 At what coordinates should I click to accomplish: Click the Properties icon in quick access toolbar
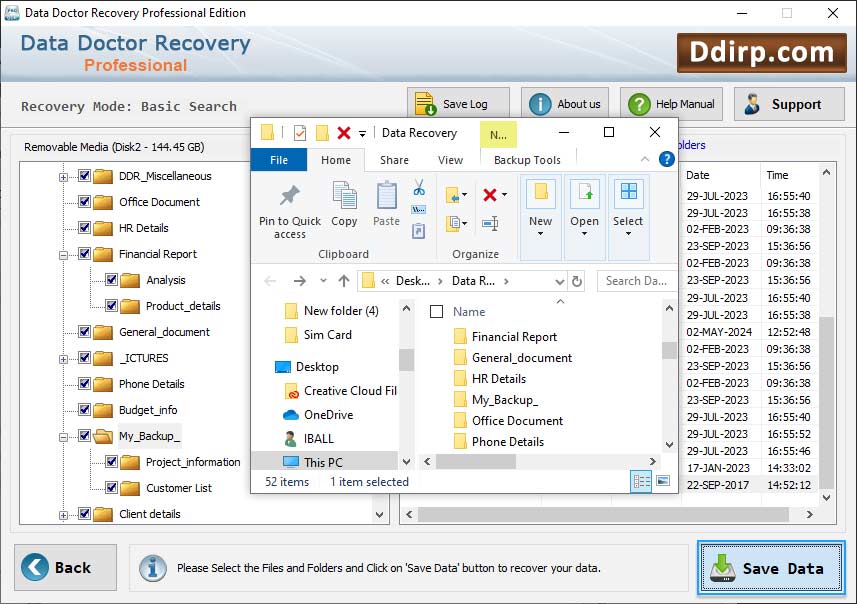point(300,133)
